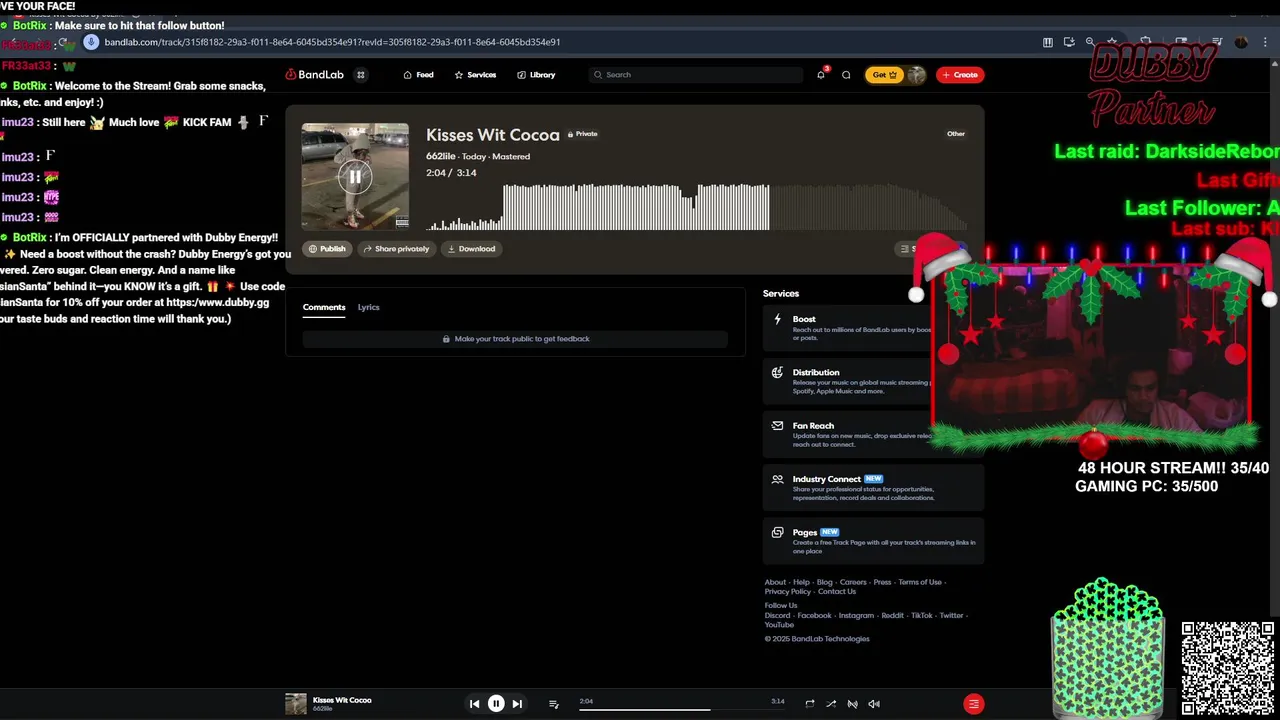
Task: Pause playback on the track cover art
Action: pyautogui.click(x=355, y=178)
